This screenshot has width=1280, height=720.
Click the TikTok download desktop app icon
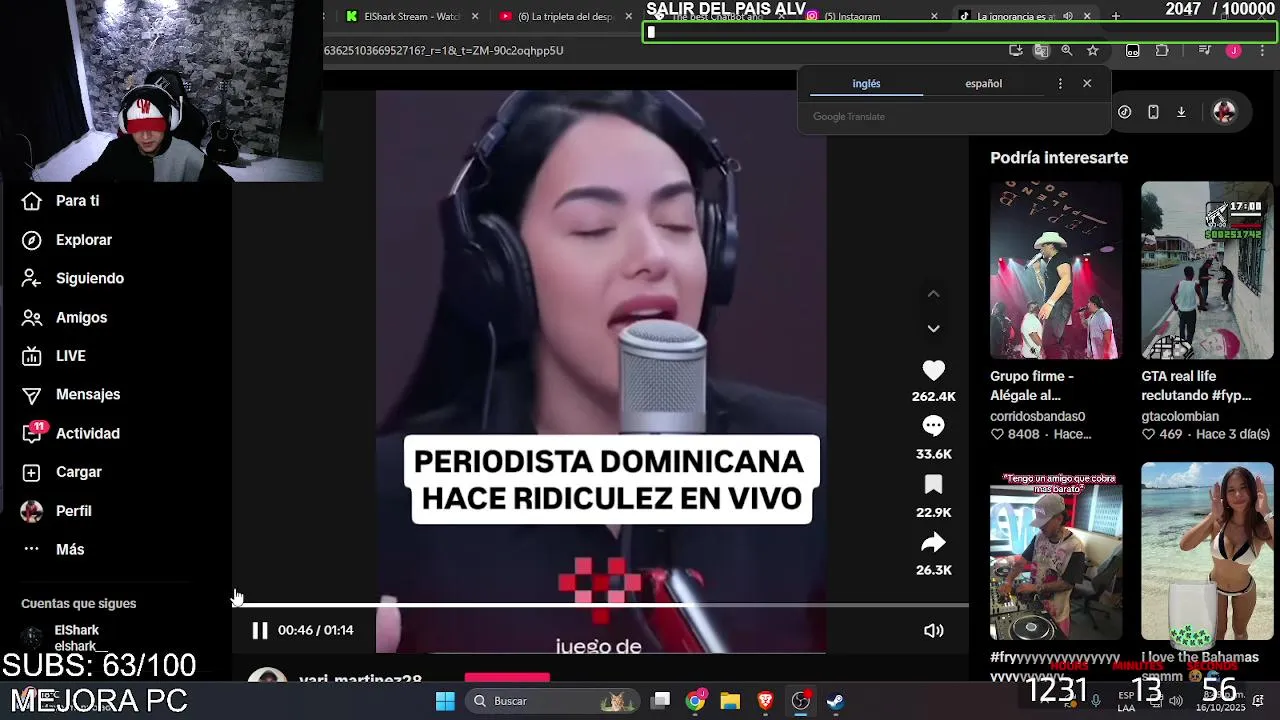point(1181,112)
